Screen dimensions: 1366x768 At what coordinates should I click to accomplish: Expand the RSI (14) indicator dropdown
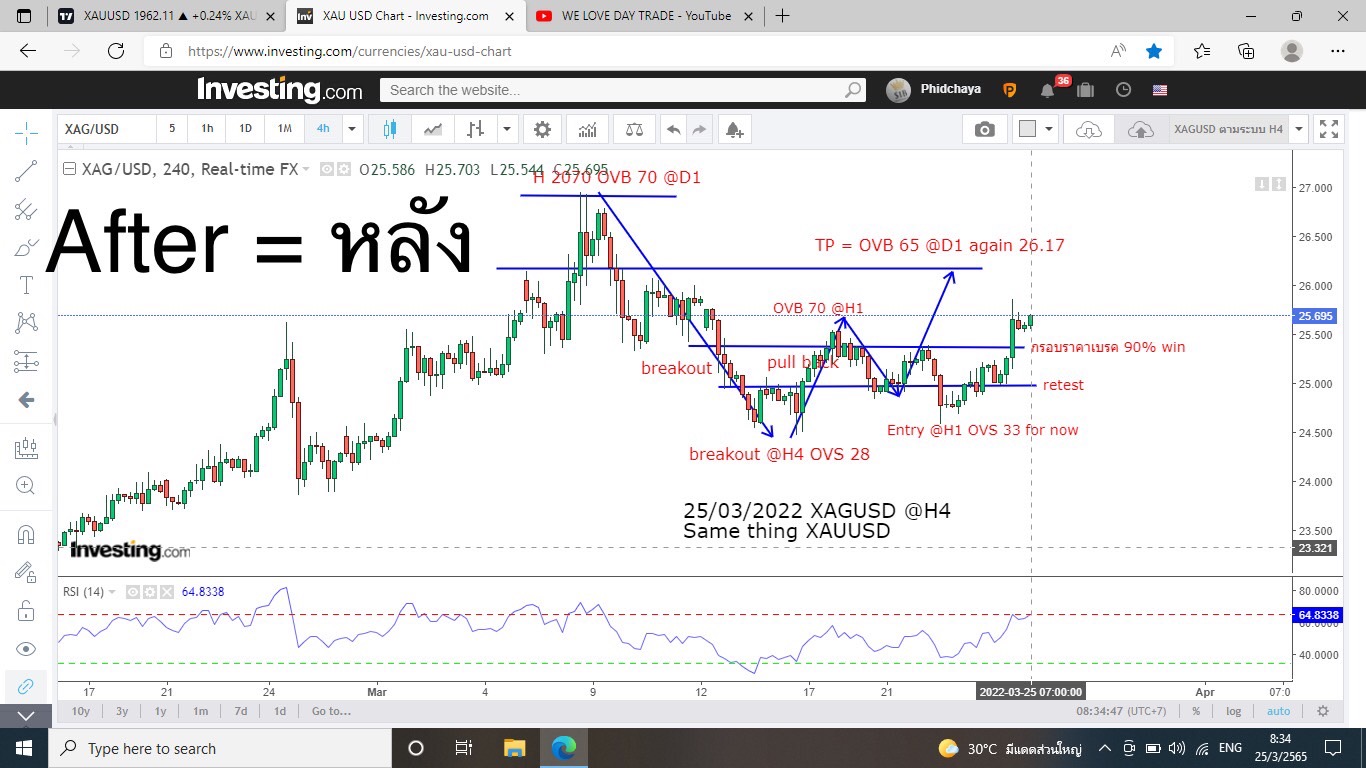[x=111, y=592]
